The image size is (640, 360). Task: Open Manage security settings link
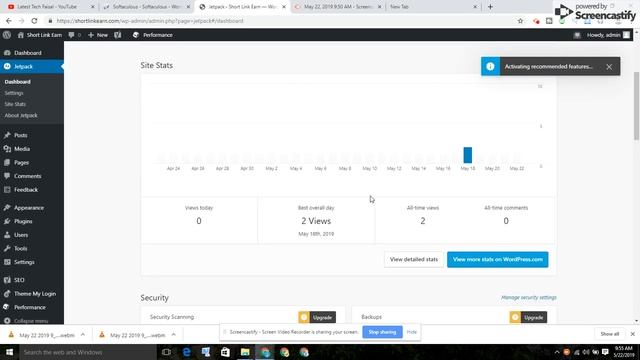529,298
